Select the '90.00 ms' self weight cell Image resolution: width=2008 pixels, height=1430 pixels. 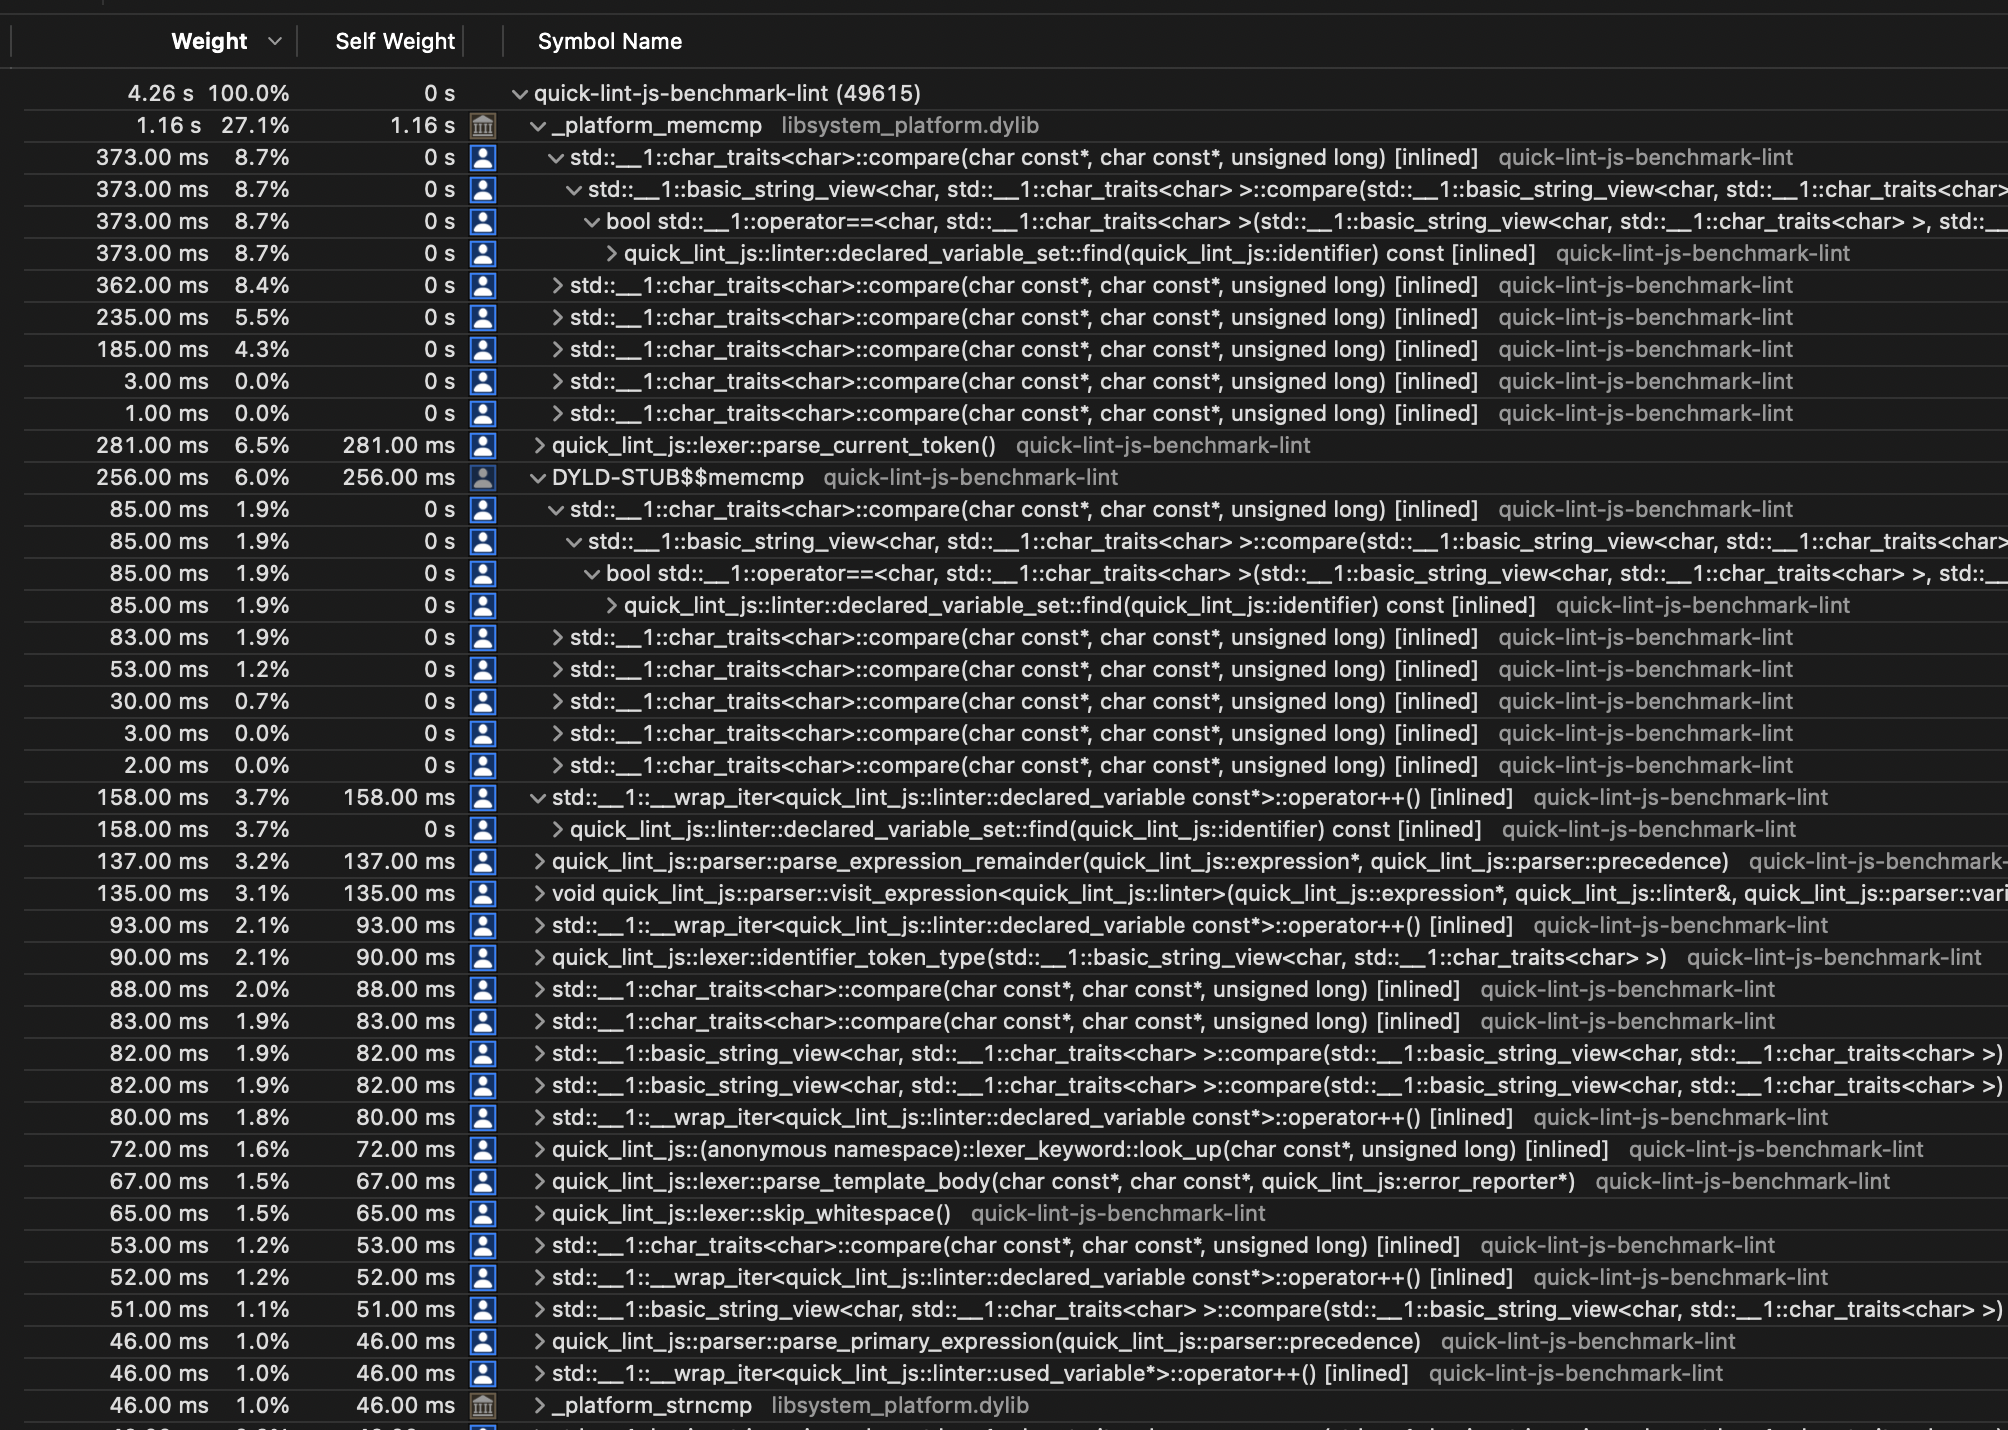pos(405,957)
